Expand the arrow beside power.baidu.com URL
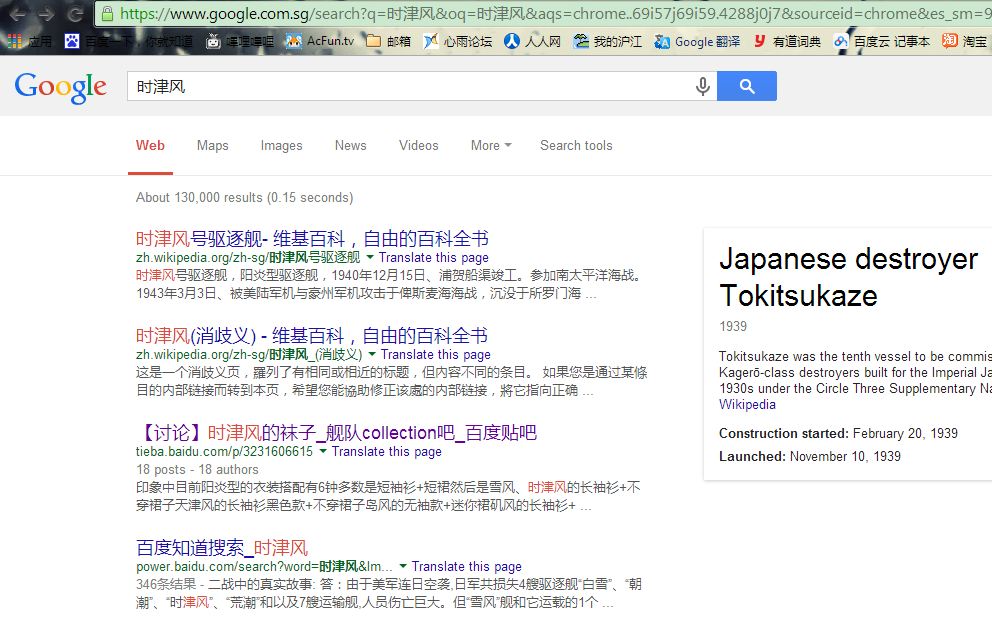 point(403,566)
